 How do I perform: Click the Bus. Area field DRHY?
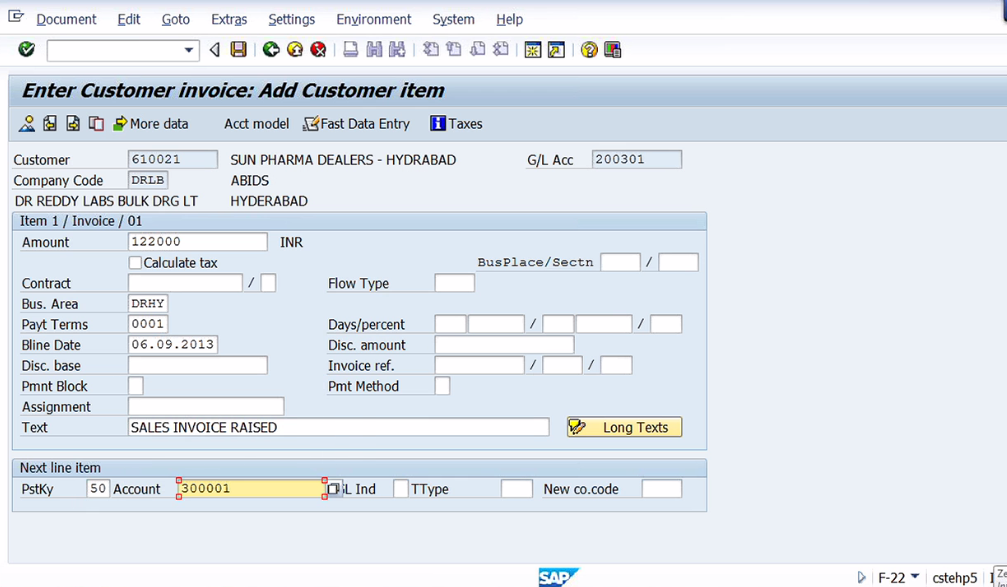click(x=148, y=303)
